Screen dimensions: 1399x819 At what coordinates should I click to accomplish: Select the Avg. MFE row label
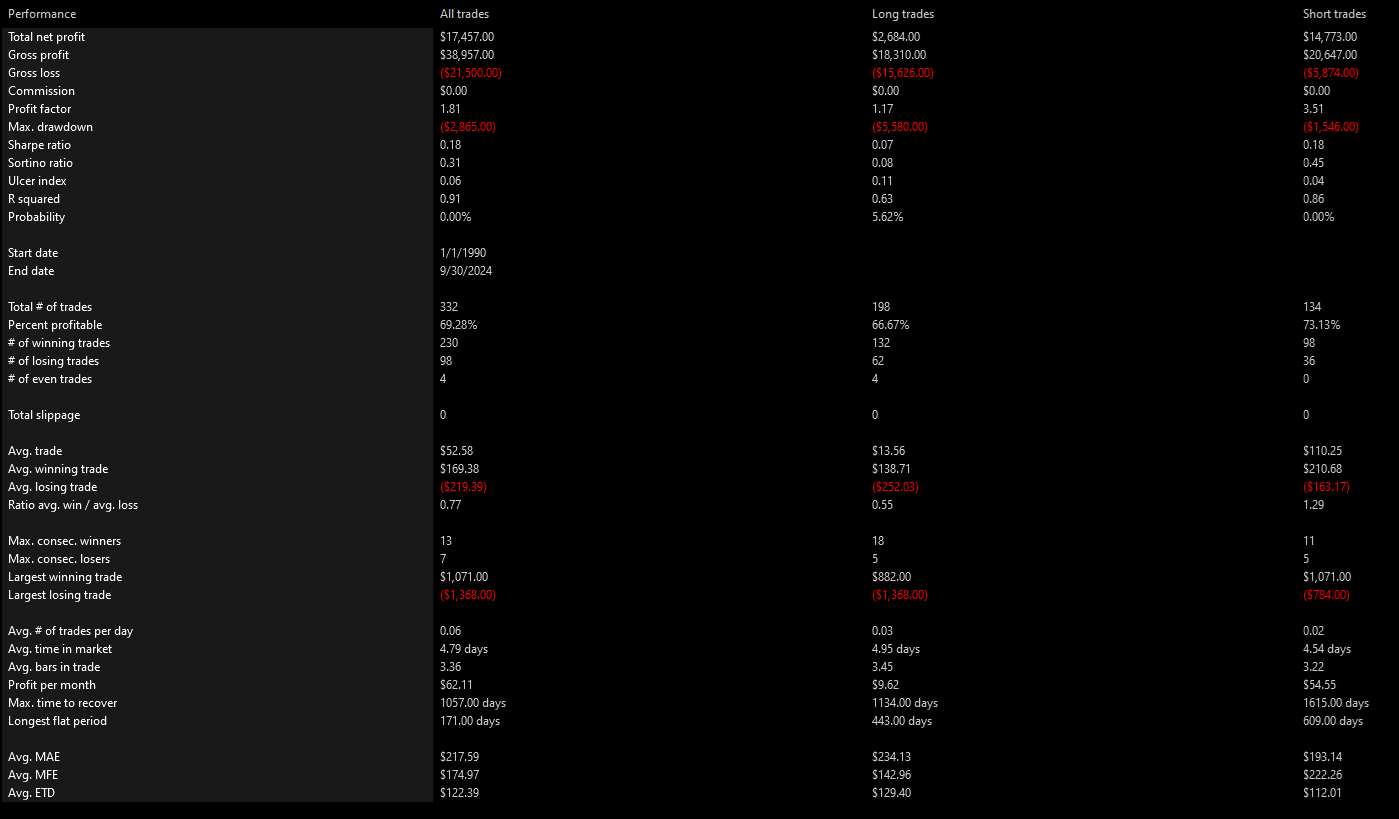34,775
